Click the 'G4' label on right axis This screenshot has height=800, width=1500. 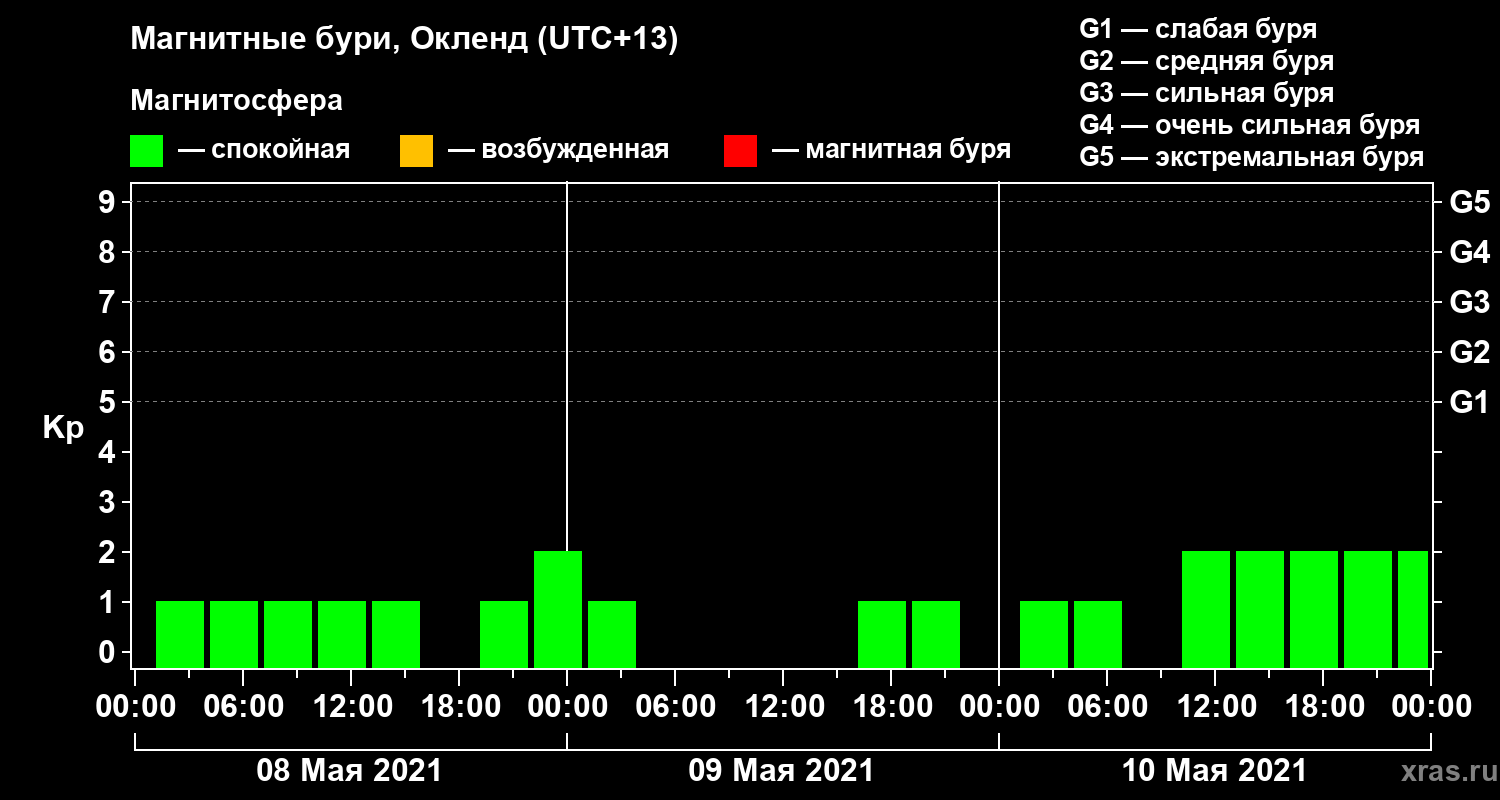[1470, 252]
